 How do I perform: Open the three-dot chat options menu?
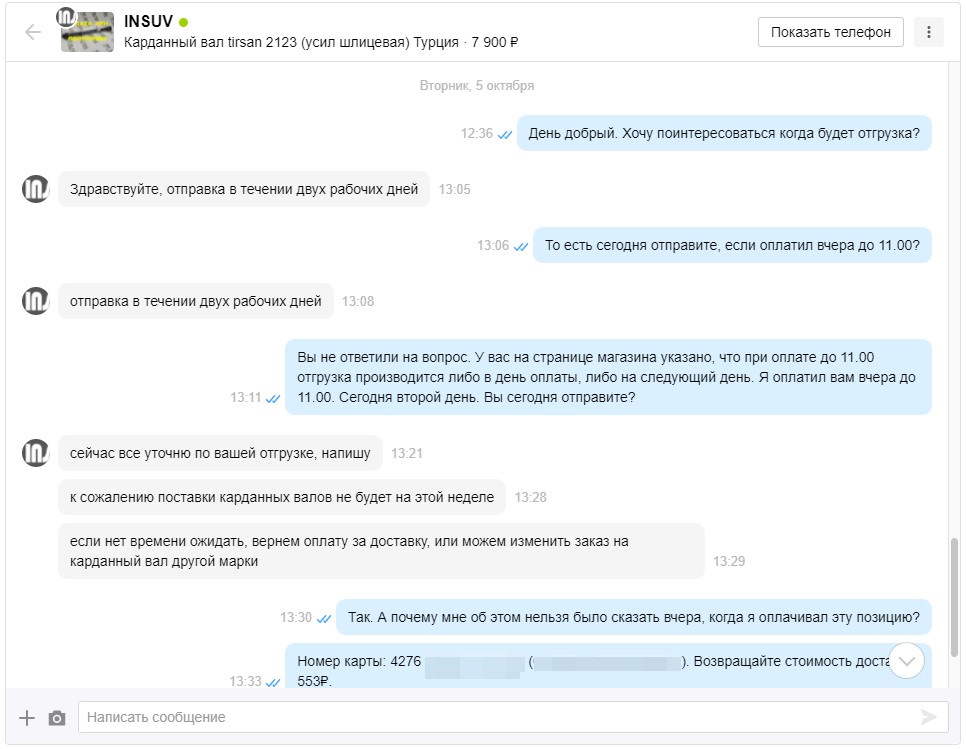(x=929, y=32)
